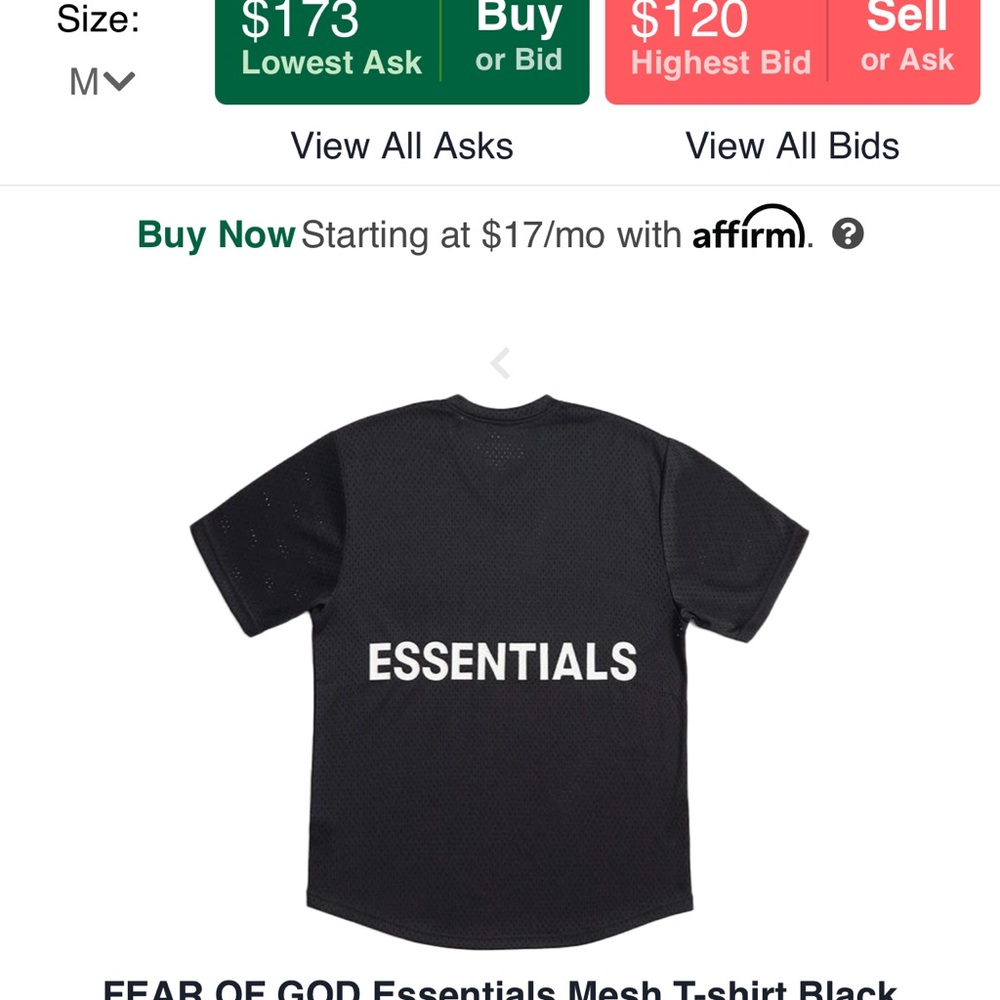Click the 'or Ask' text on the red button
The image size is (1000, 1000).
tap(906, 60)
